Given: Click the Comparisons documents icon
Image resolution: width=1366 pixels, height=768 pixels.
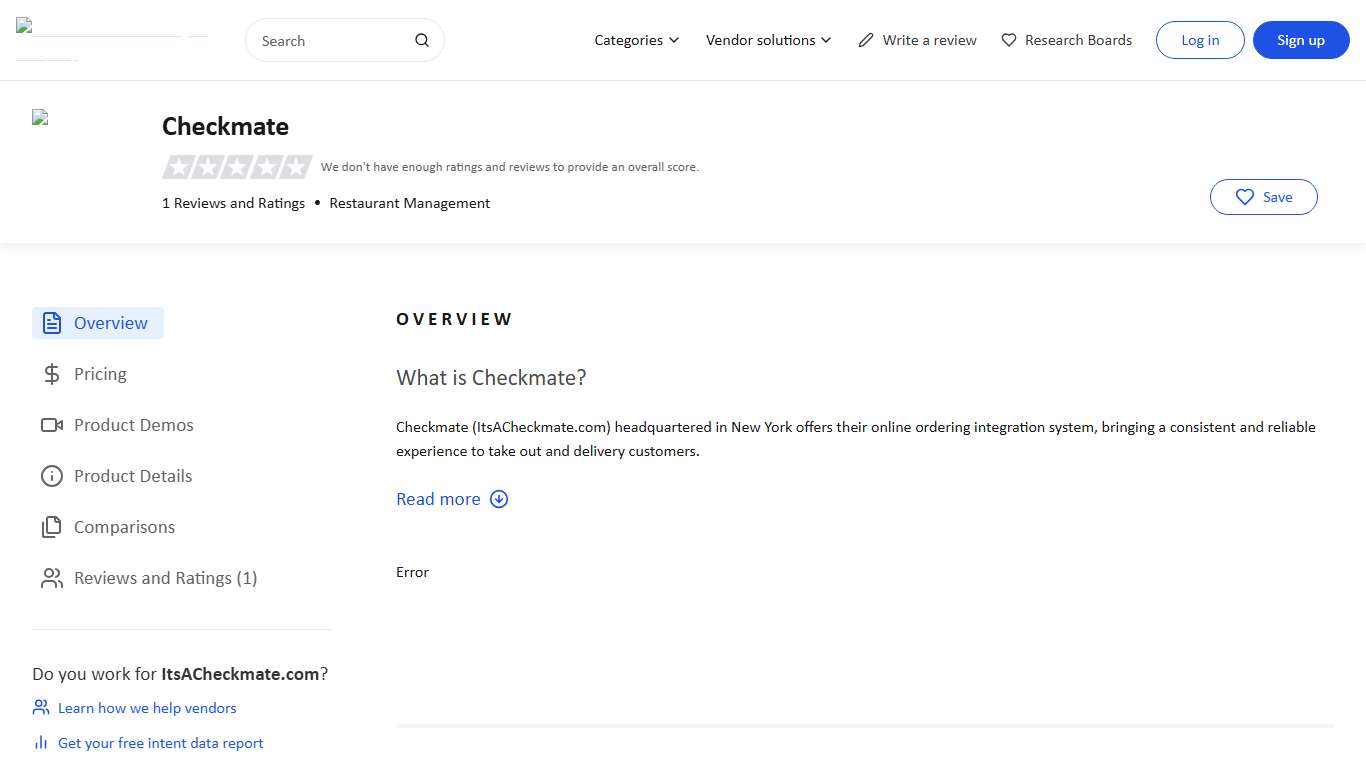Looking at the screenshot, I should point(52,527).
